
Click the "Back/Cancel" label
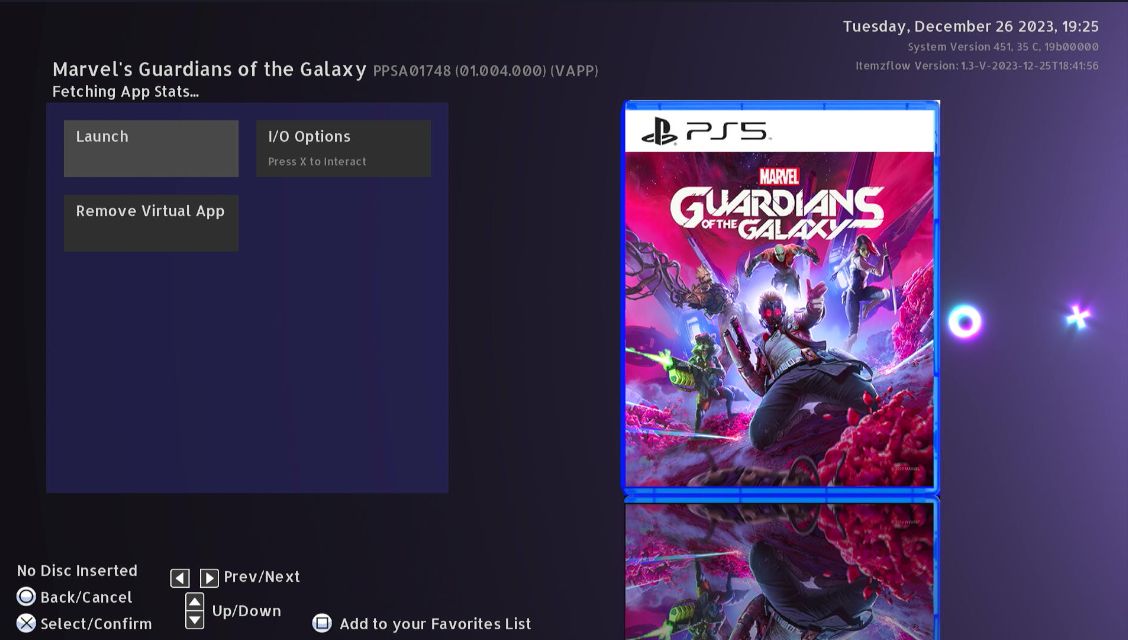tap(86, 598)
